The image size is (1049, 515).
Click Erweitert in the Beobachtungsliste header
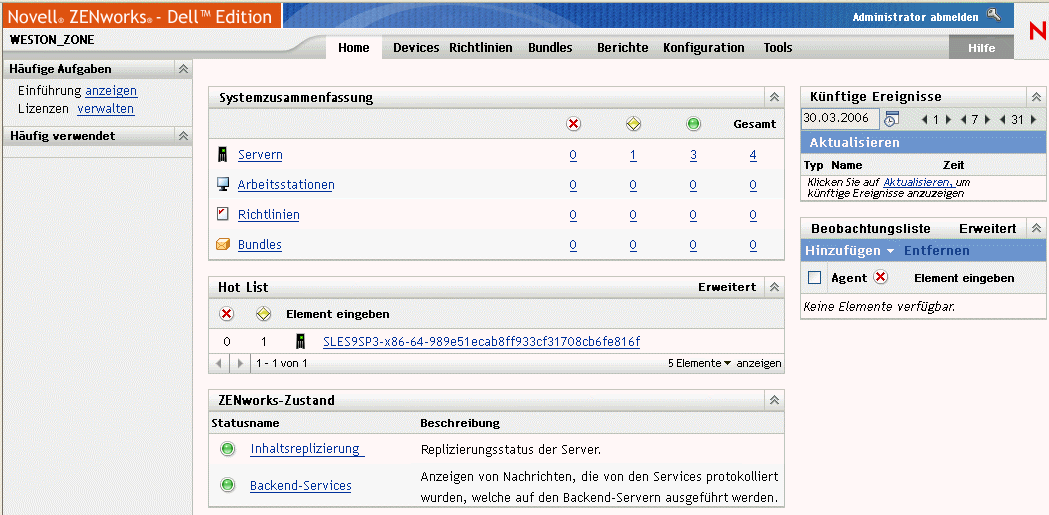point(987,229)
